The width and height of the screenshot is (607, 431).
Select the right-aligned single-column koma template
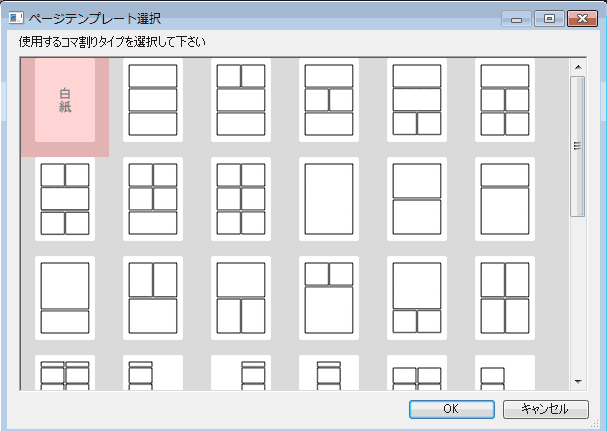(241, 373)
